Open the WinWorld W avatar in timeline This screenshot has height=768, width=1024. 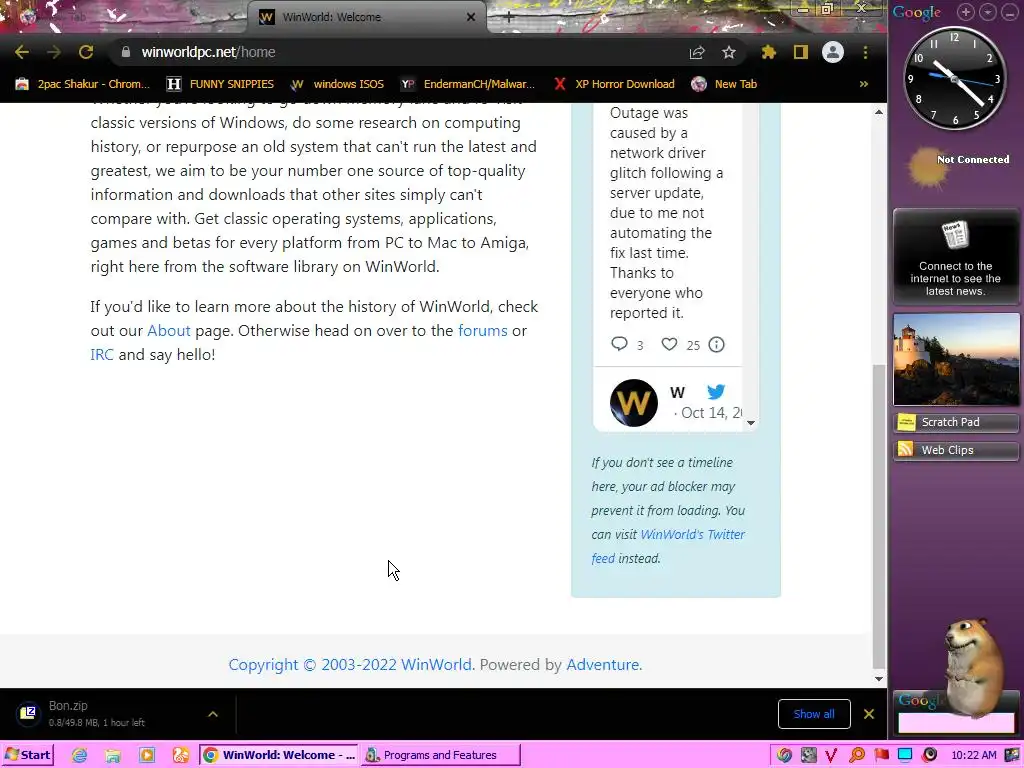point(633,403)
